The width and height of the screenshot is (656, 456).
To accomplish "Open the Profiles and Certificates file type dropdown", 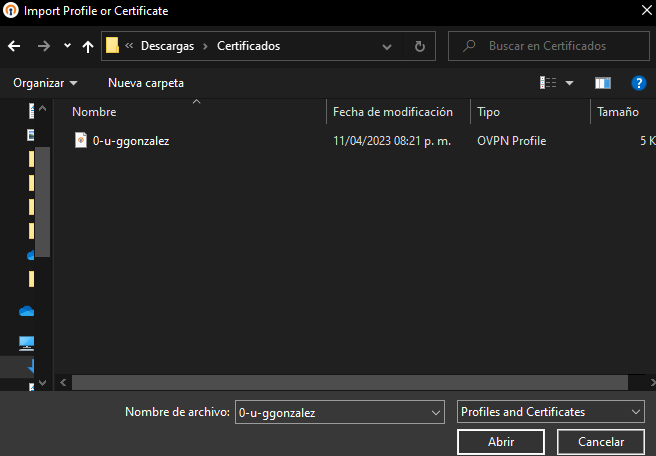I will coord(551,412).
